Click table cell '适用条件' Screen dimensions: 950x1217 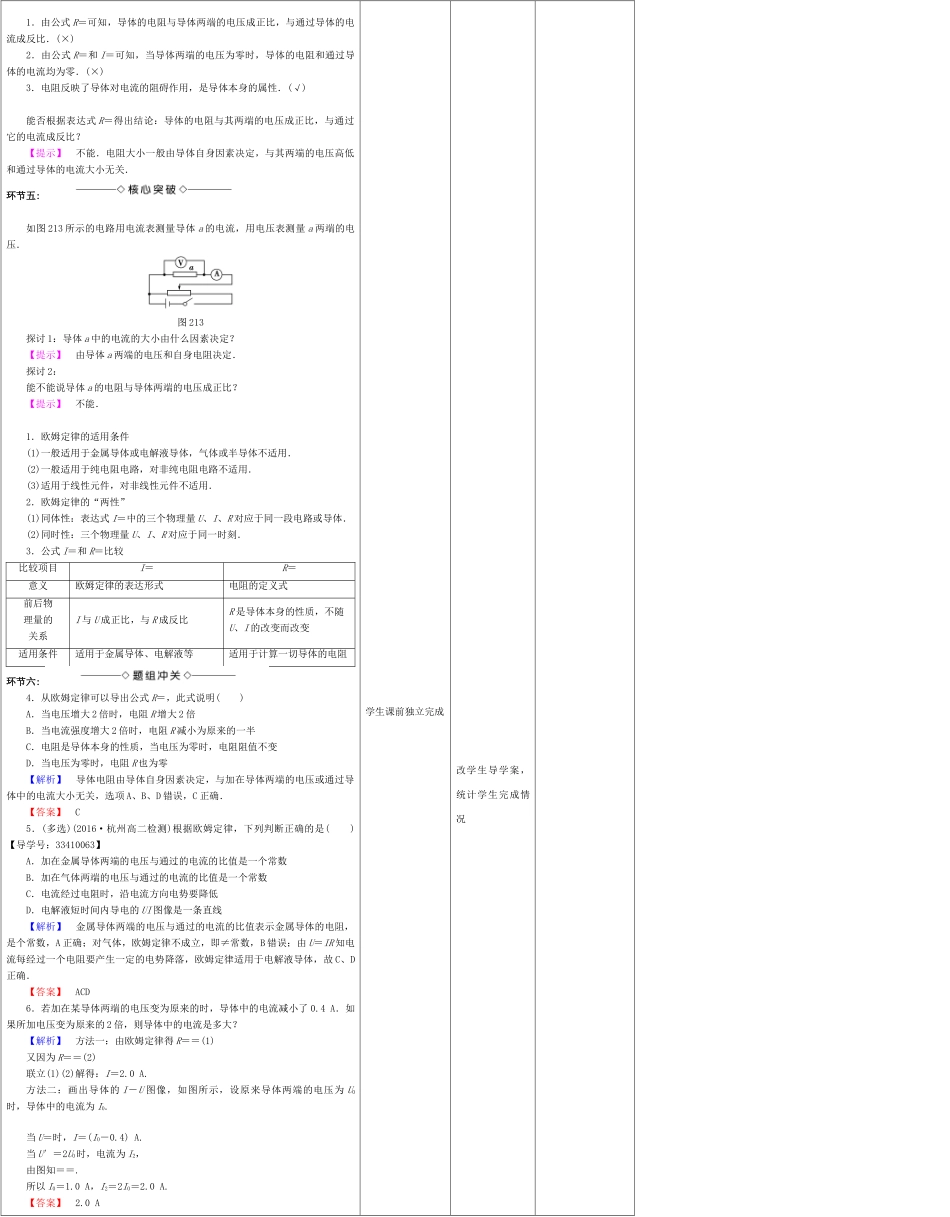pyautogui.click(x=38, y=655)
